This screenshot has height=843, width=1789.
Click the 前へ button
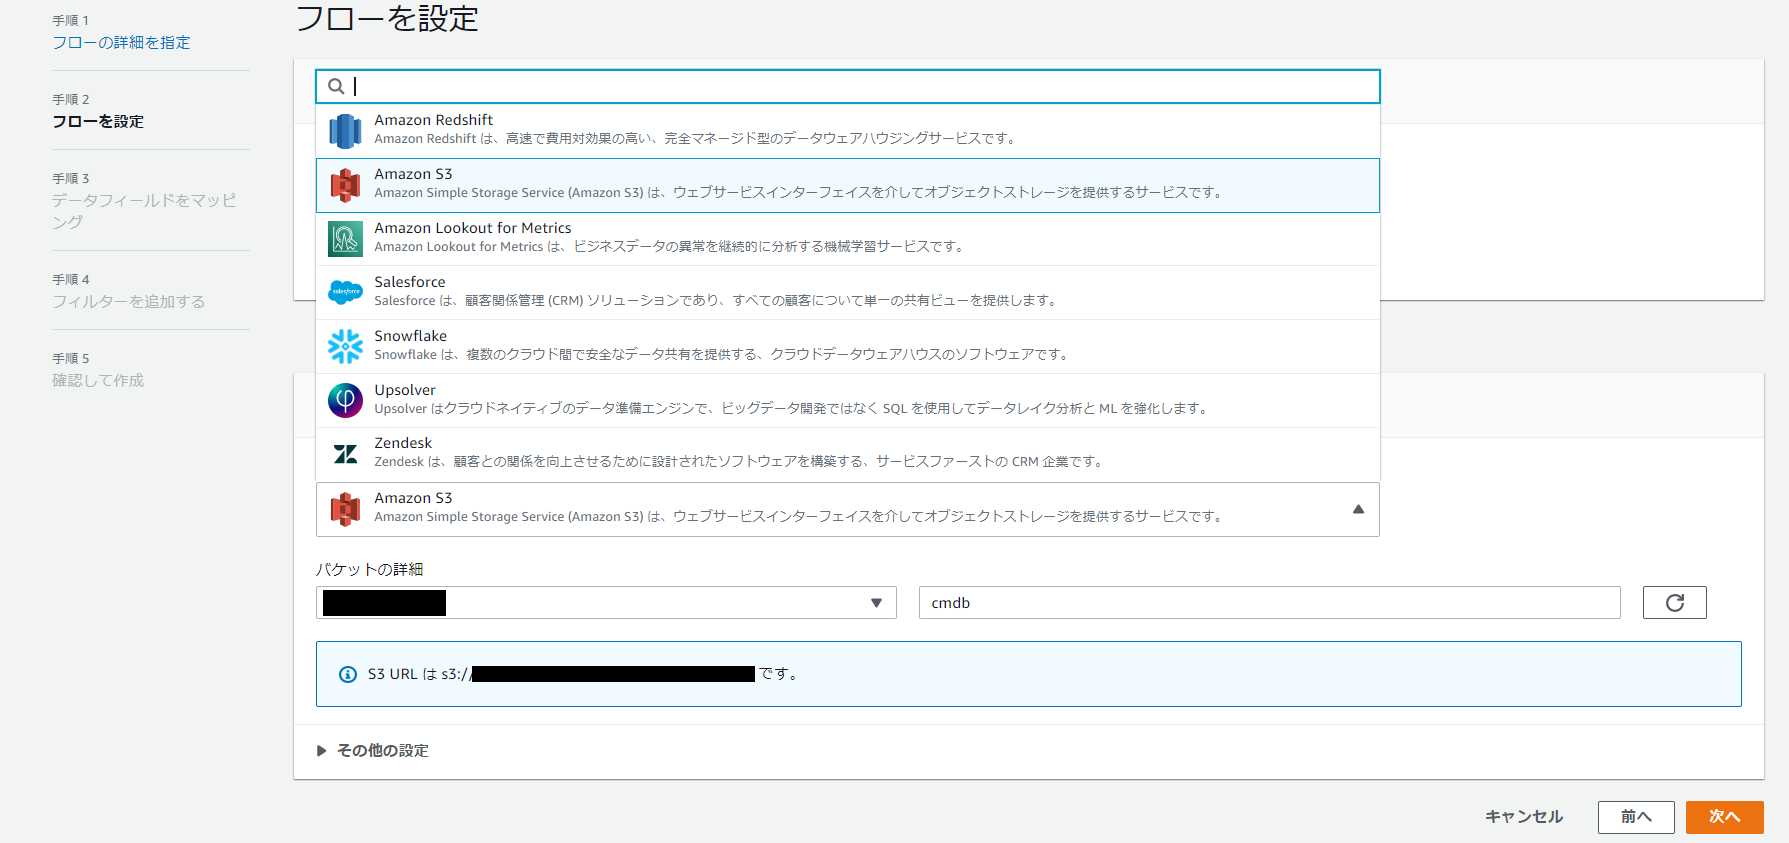tap(1636, 817)
